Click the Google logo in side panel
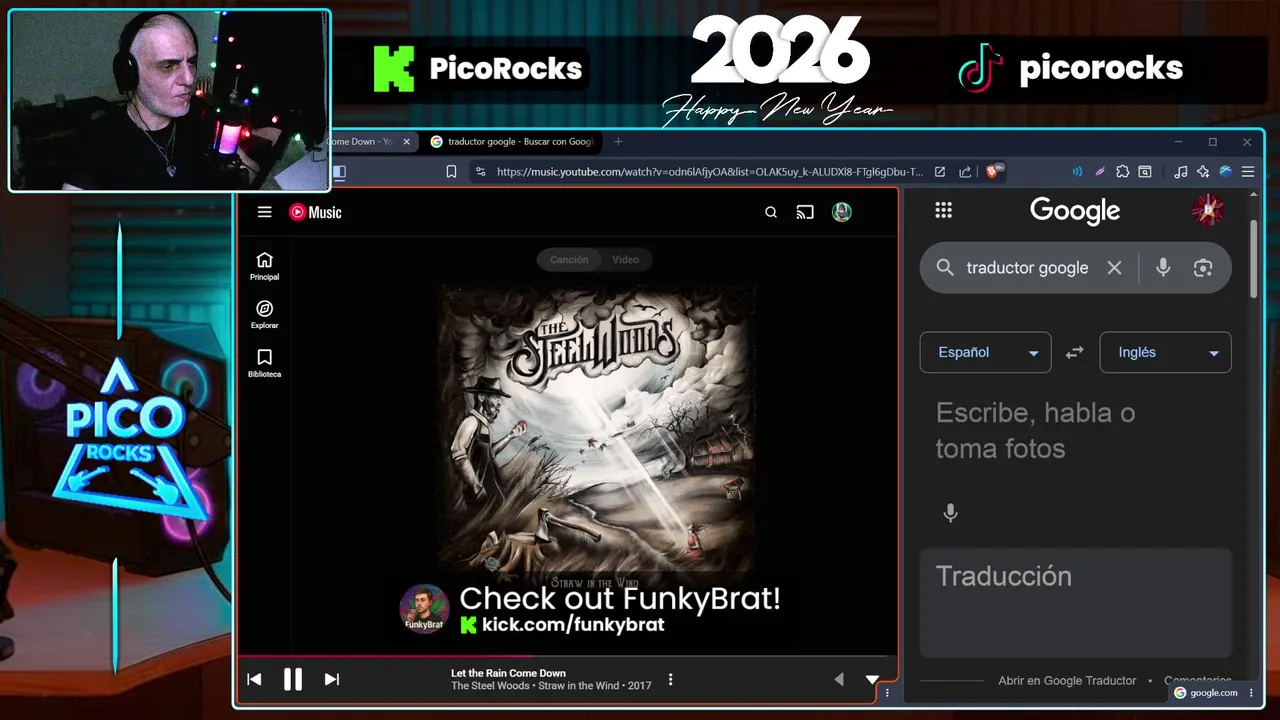1280x720 pixels. (1075, 211)
